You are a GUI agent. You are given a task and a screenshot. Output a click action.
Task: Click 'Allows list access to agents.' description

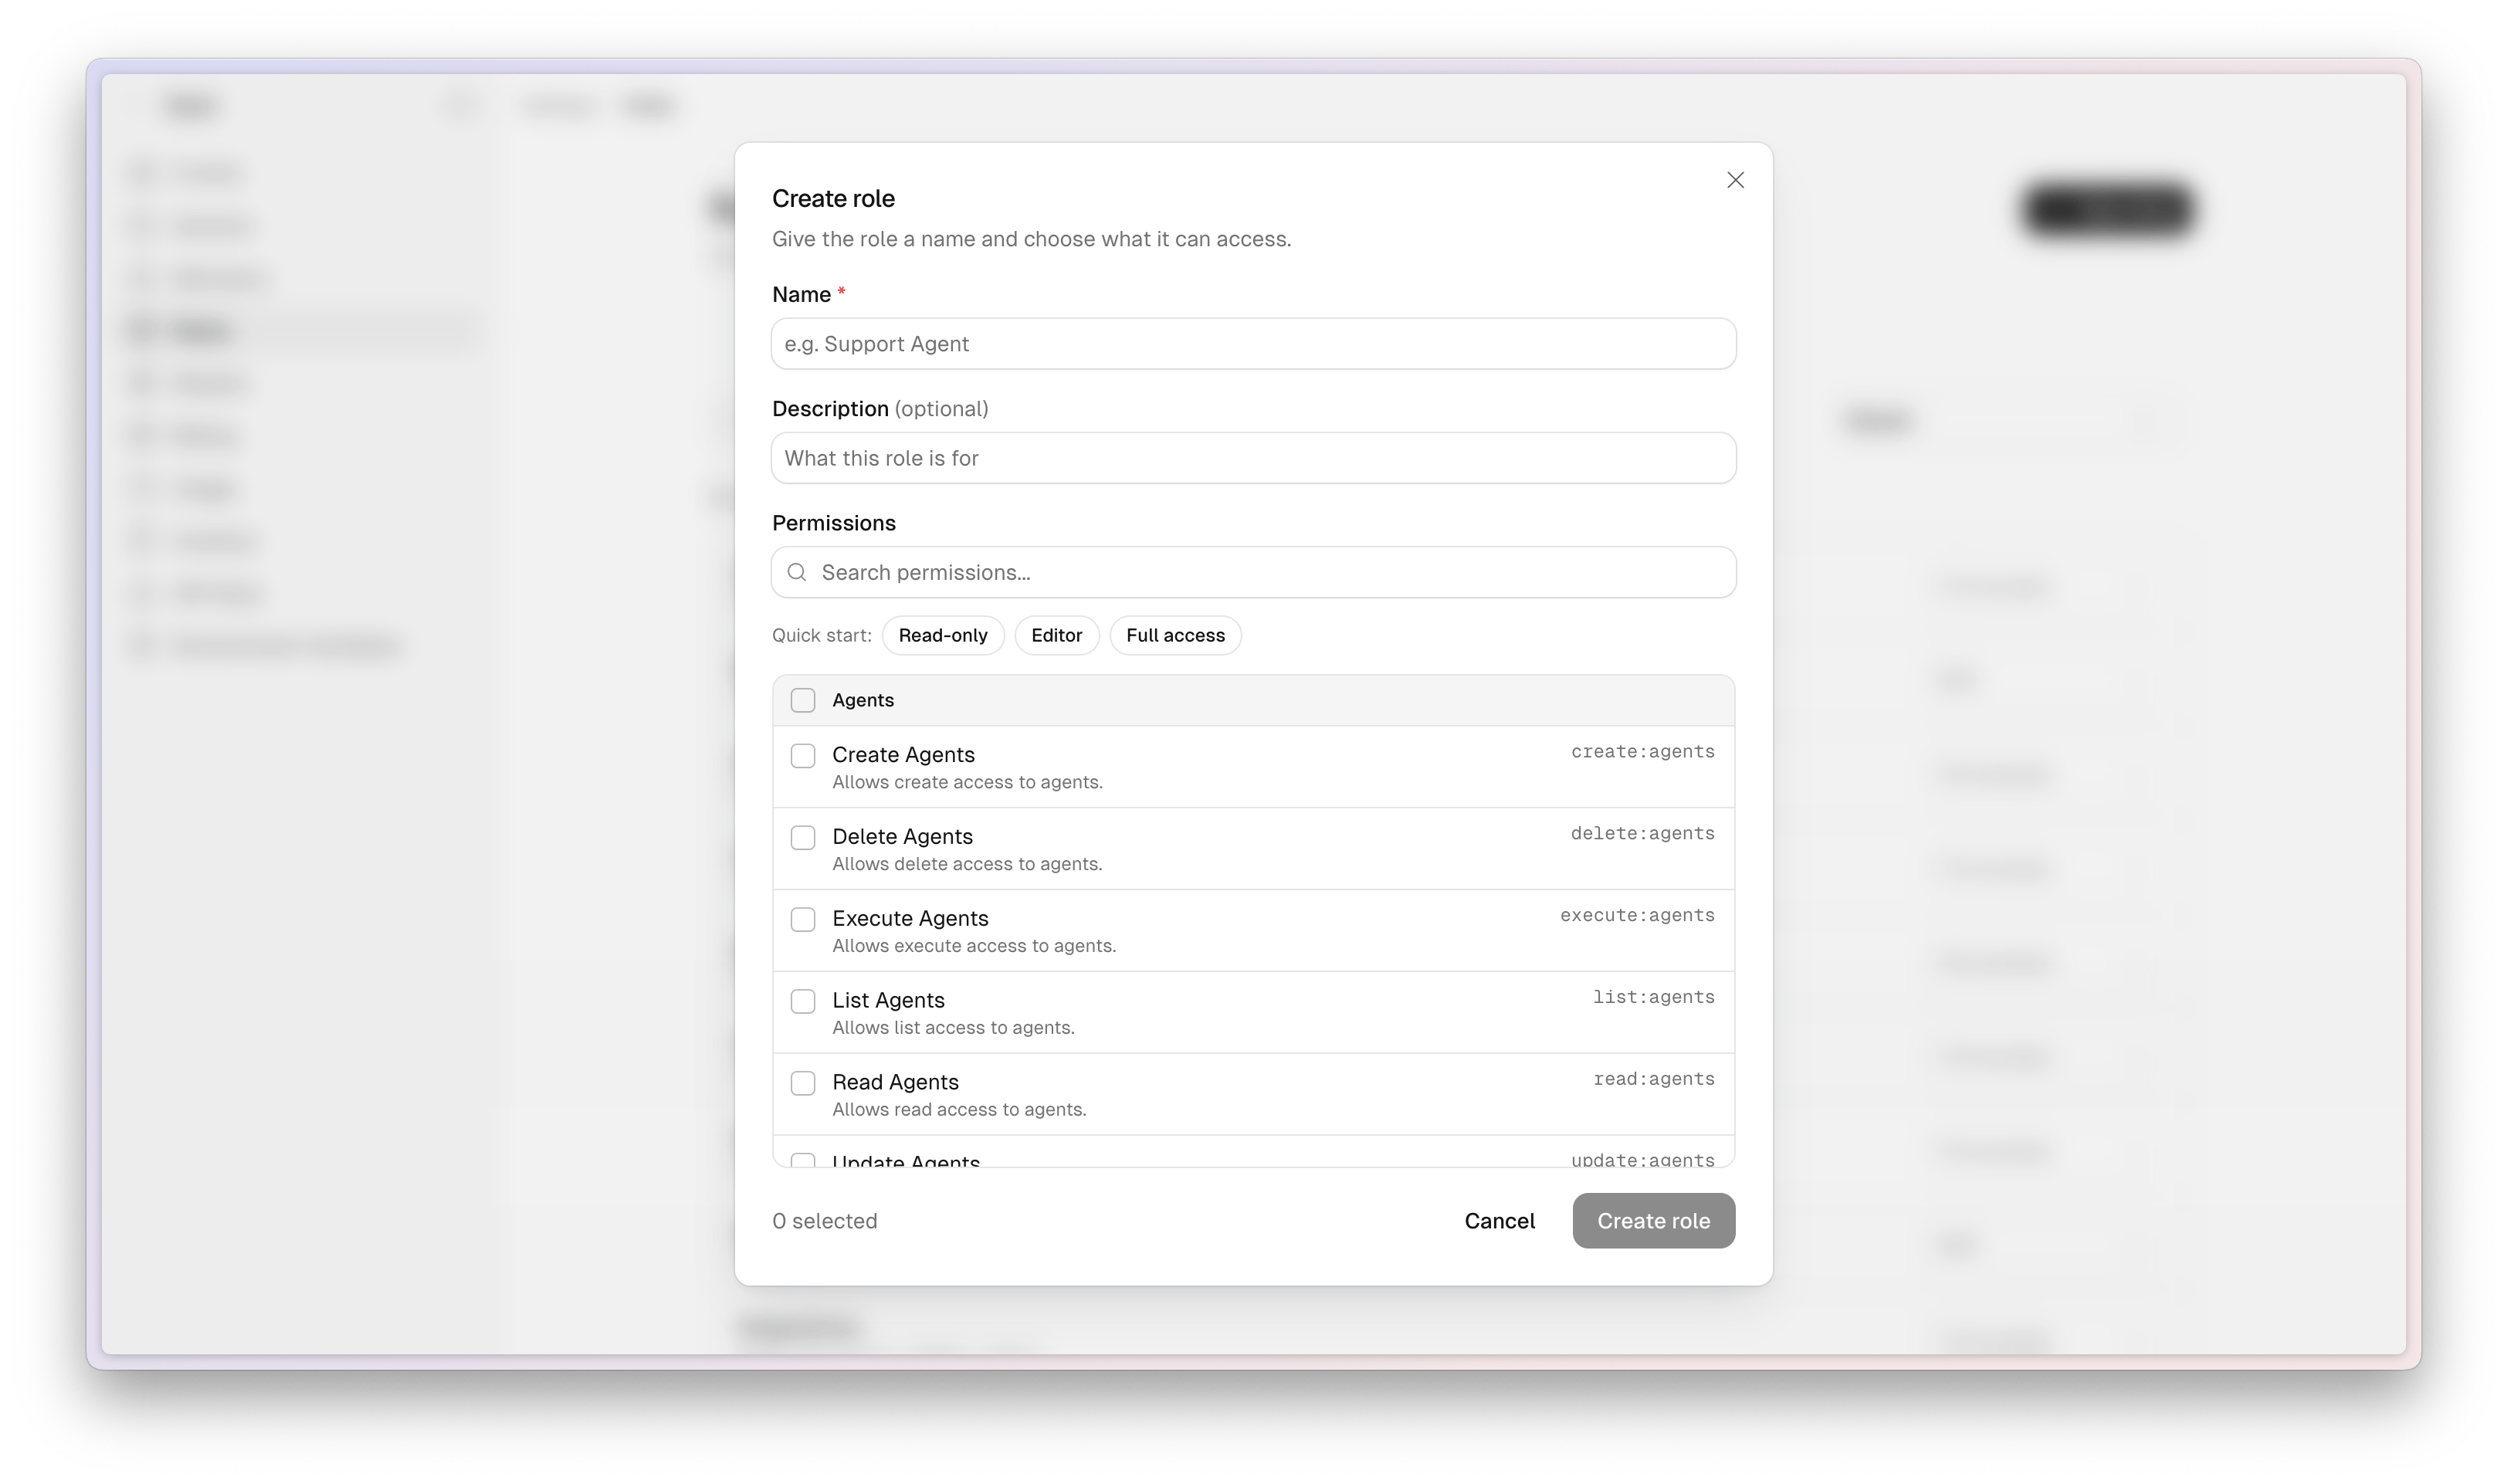point(953,1028)
